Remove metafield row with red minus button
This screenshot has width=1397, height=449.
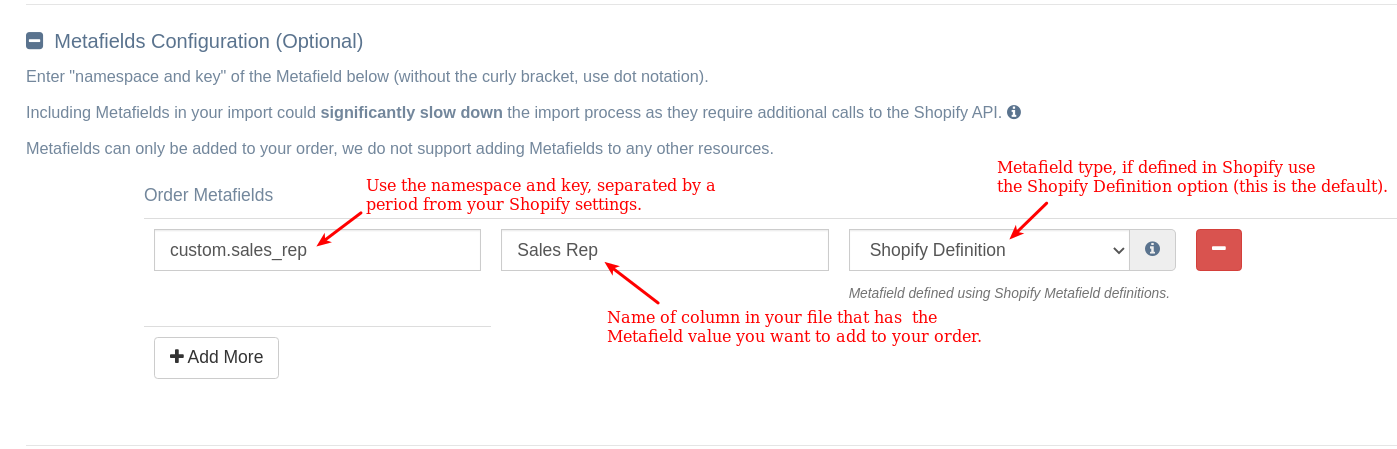(1218, 250)
